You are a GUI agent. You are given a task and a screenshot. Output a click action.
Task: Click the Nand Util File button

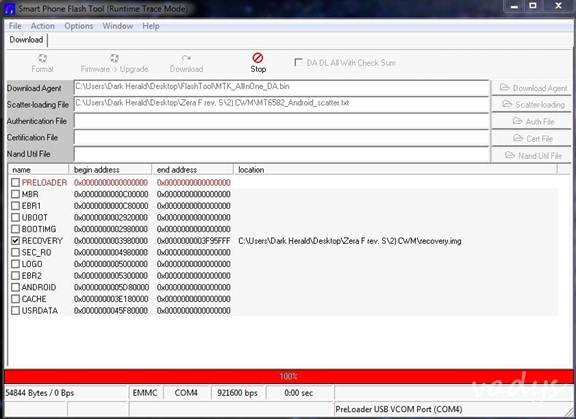(x=531, y=155)
